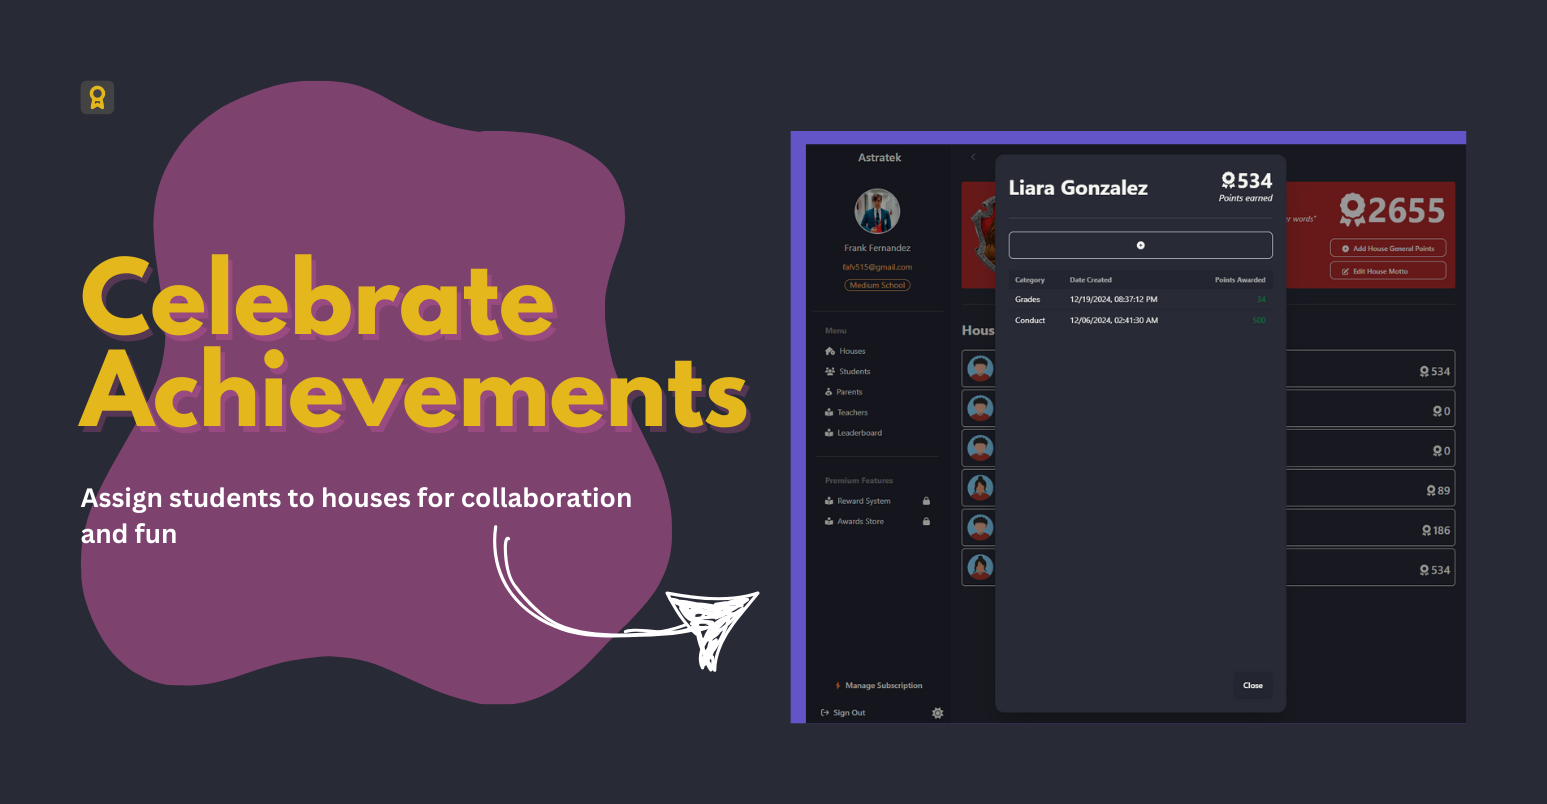Click Frank Fernandez's profile photo
Viewport: 1547px width, 804px height.
click(x=877, y=211)
